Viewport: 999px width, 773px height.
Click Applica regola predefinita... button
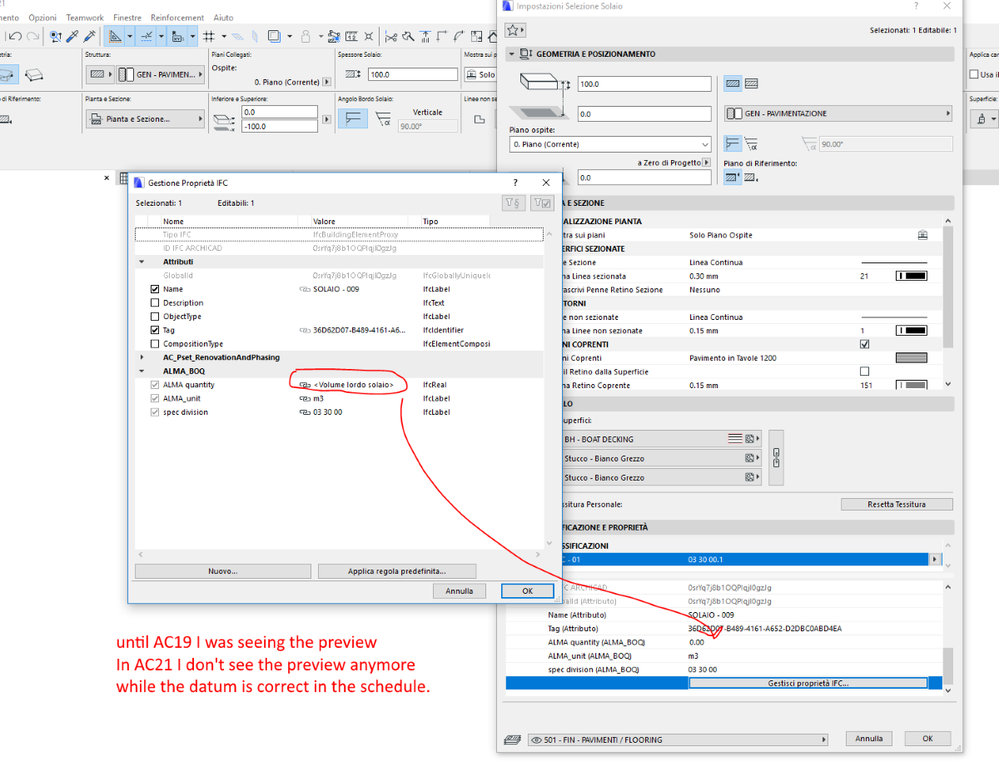(397, 571)
